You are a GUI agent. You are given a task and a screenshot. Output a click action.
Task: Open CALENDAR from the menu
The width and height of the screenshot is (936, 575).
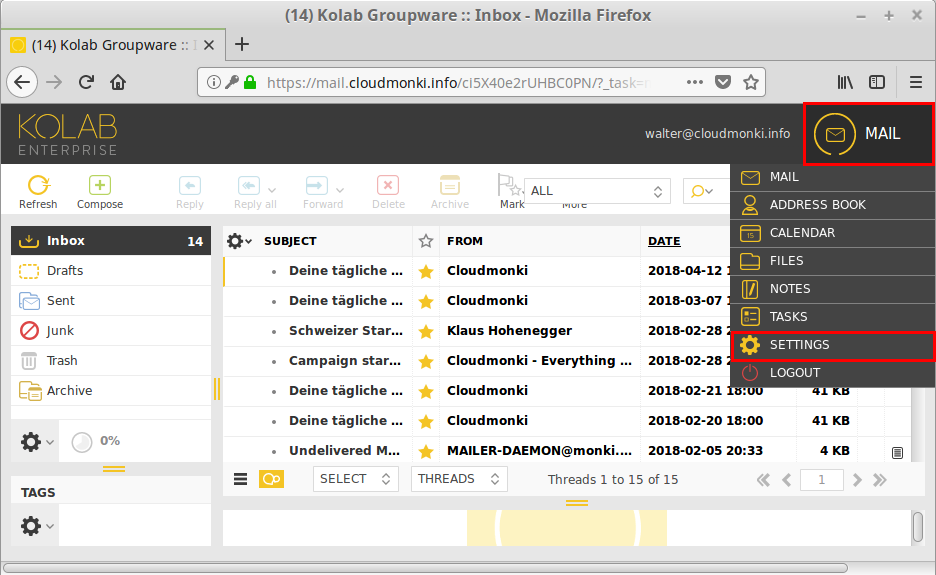coord(833,233)
